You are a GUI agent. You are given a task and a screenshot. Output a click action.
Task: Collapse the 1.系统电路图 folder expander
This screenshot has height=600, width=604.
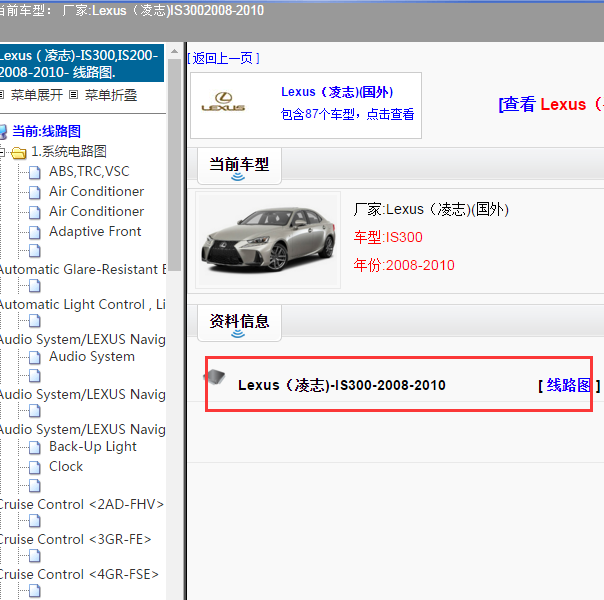[x=2, y=152]
